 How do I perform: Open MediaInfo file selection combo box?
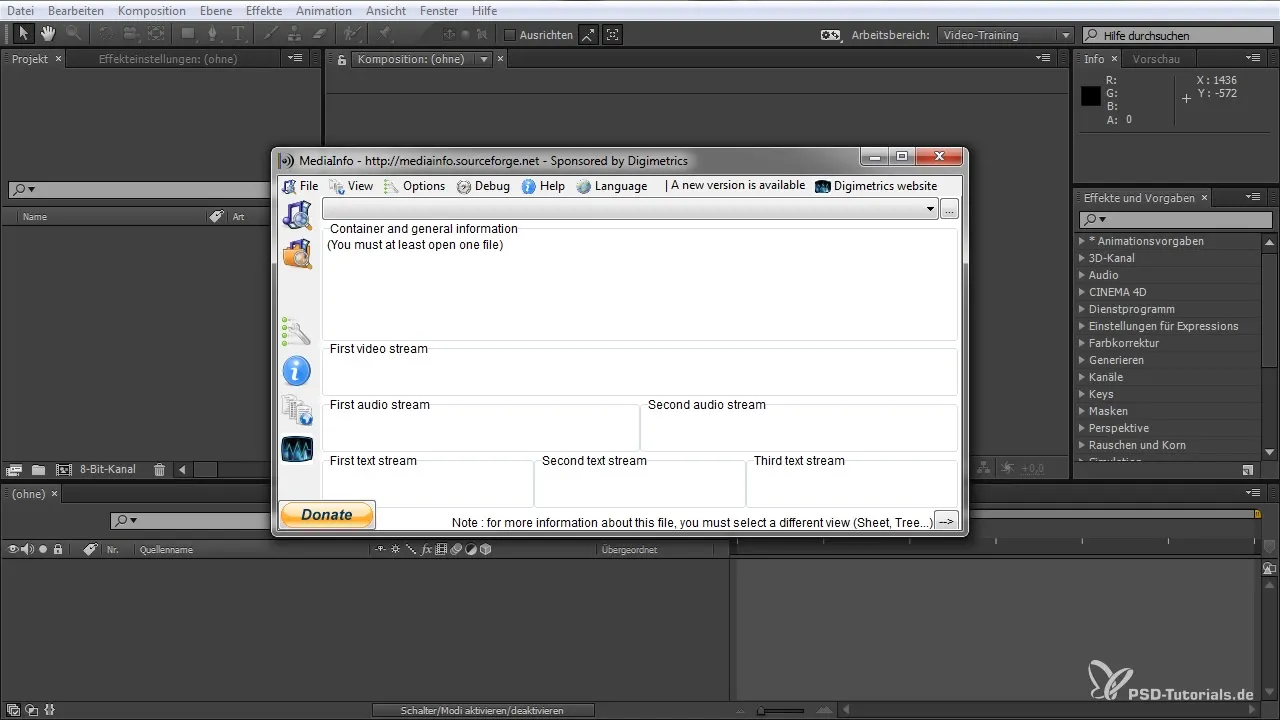click(x=630, y=209)
